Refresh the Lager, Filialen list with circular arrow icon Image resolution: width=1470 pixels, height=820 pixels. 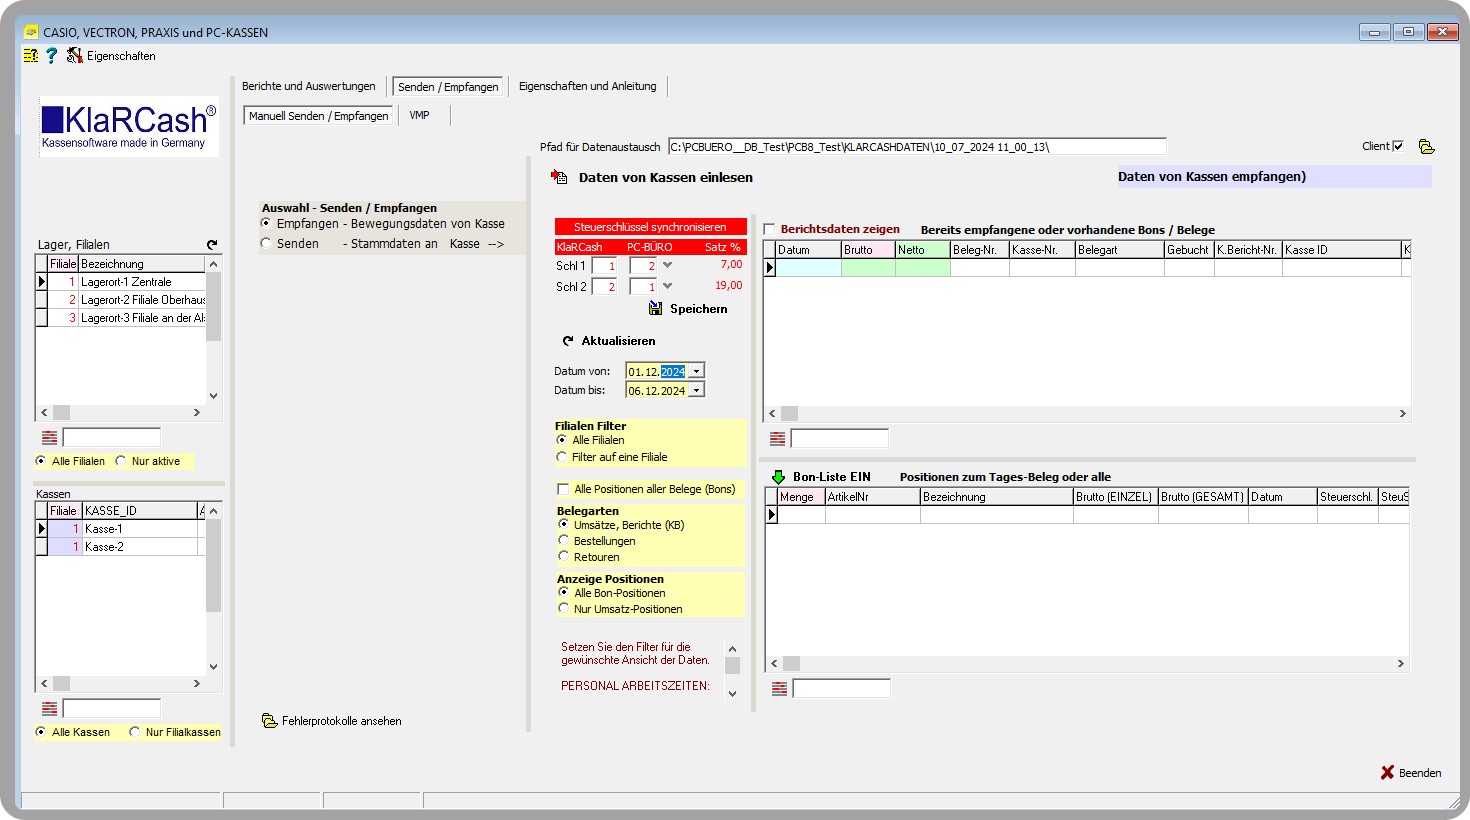pos(211,244)
